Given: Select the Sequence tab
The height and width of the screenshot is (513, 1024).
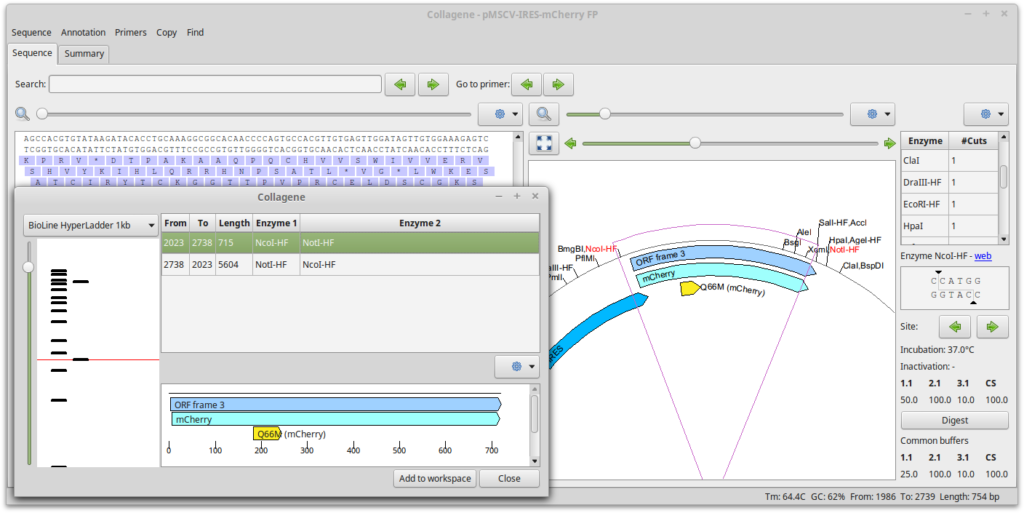Looking at the screenshot, I should pyautogui.click(x=32, y=53).
